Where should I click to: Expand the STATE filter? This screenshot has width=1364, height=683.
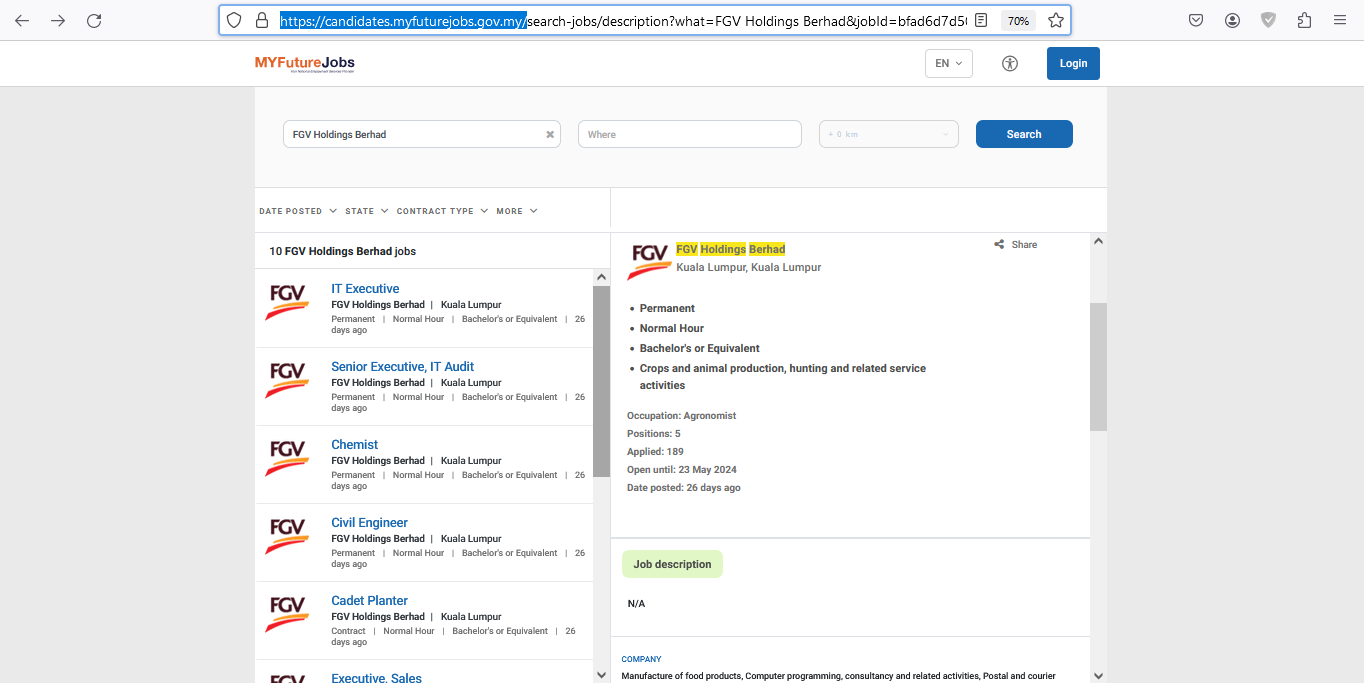coord(365,211)
